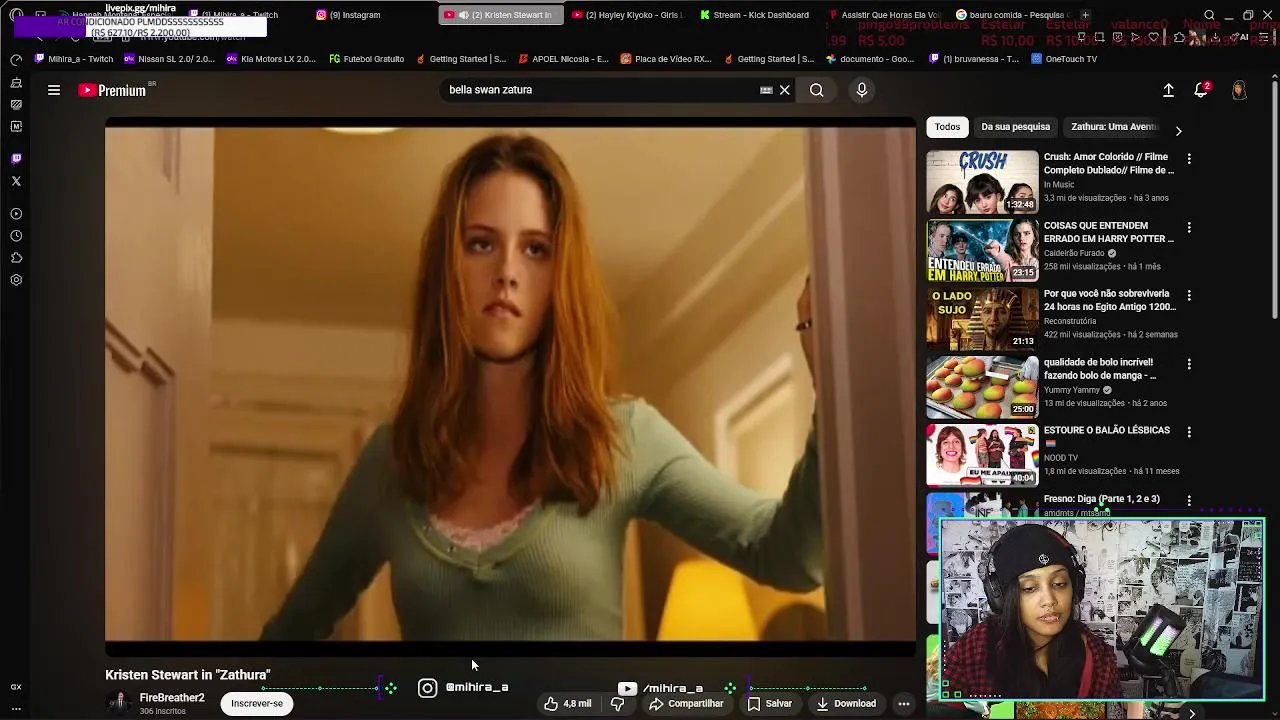Subscribe with Inscrever-se button

(x=257, y=704)
